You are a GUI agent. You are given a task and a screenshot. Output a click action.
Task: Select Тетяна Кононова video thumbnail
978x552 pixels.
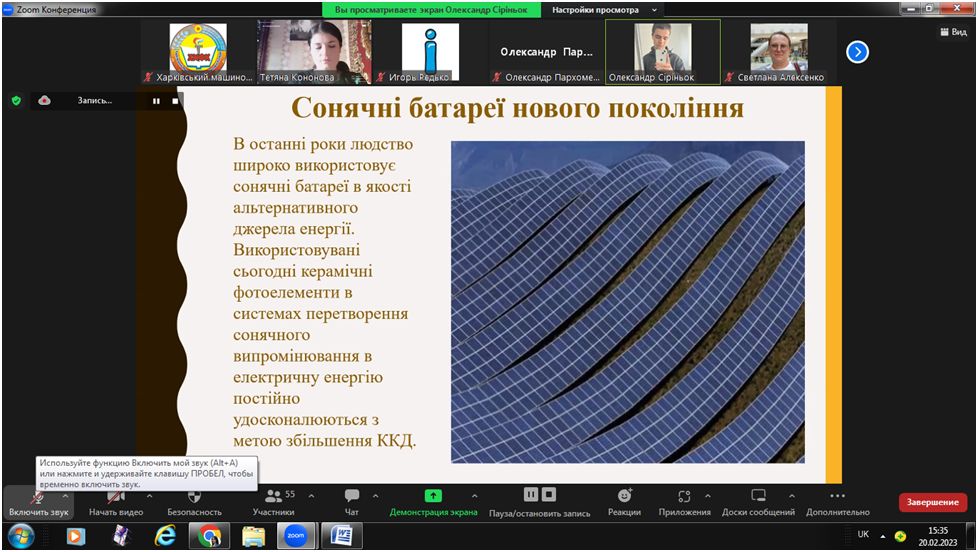(x=314, y=52)
